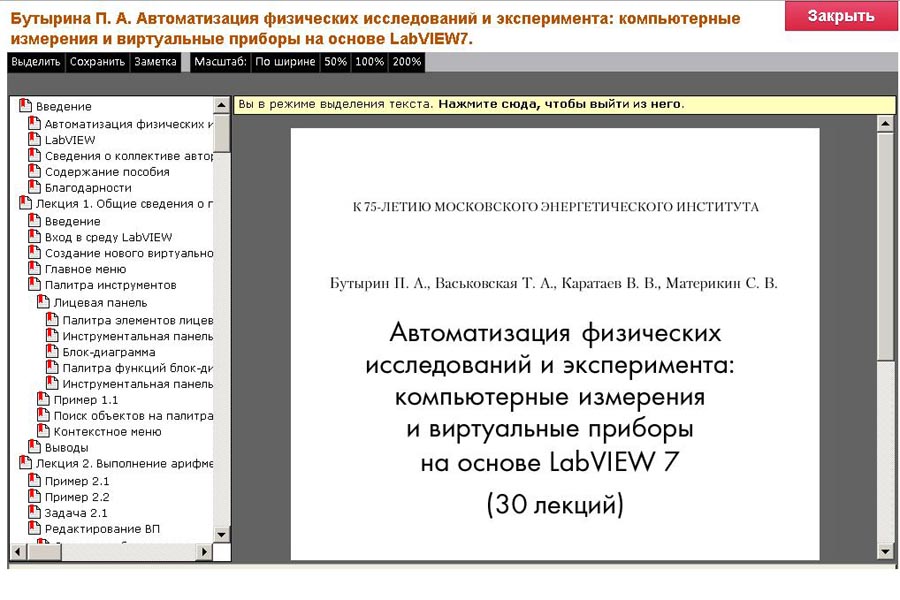Click the bookmark icon beside Выводы
The height and width of the screenshot is (600, 900).
[36, 448]
